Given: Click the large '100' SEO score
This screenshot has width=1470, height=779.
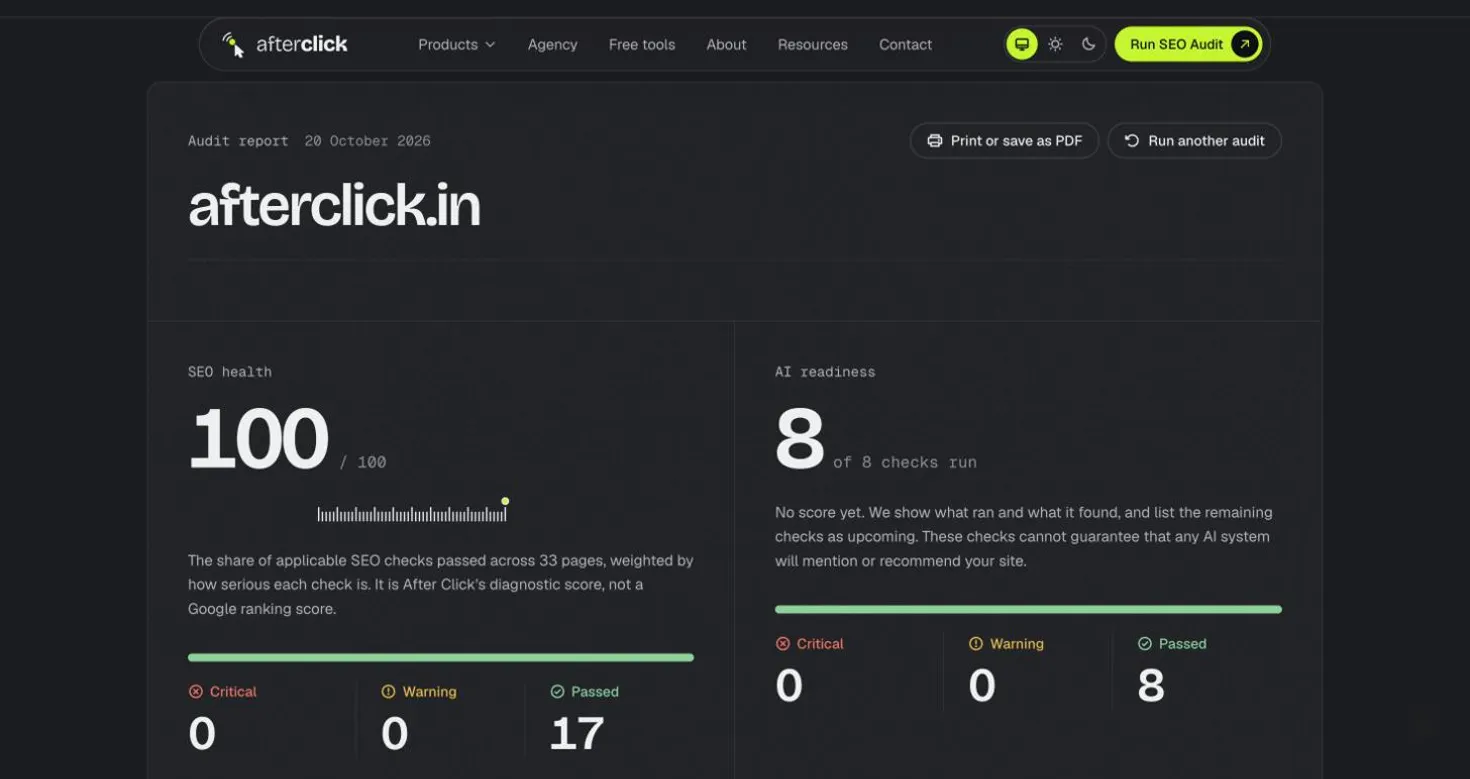Looking at the screenshot, I should click(x=259, y=439).
